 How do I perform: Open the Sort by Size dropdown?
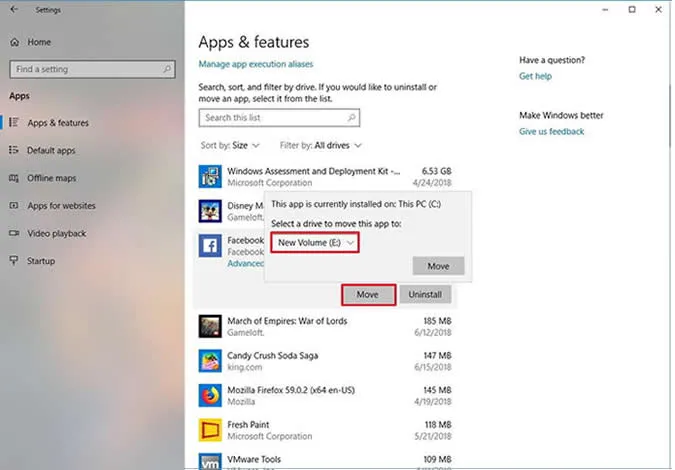(230, 145)
